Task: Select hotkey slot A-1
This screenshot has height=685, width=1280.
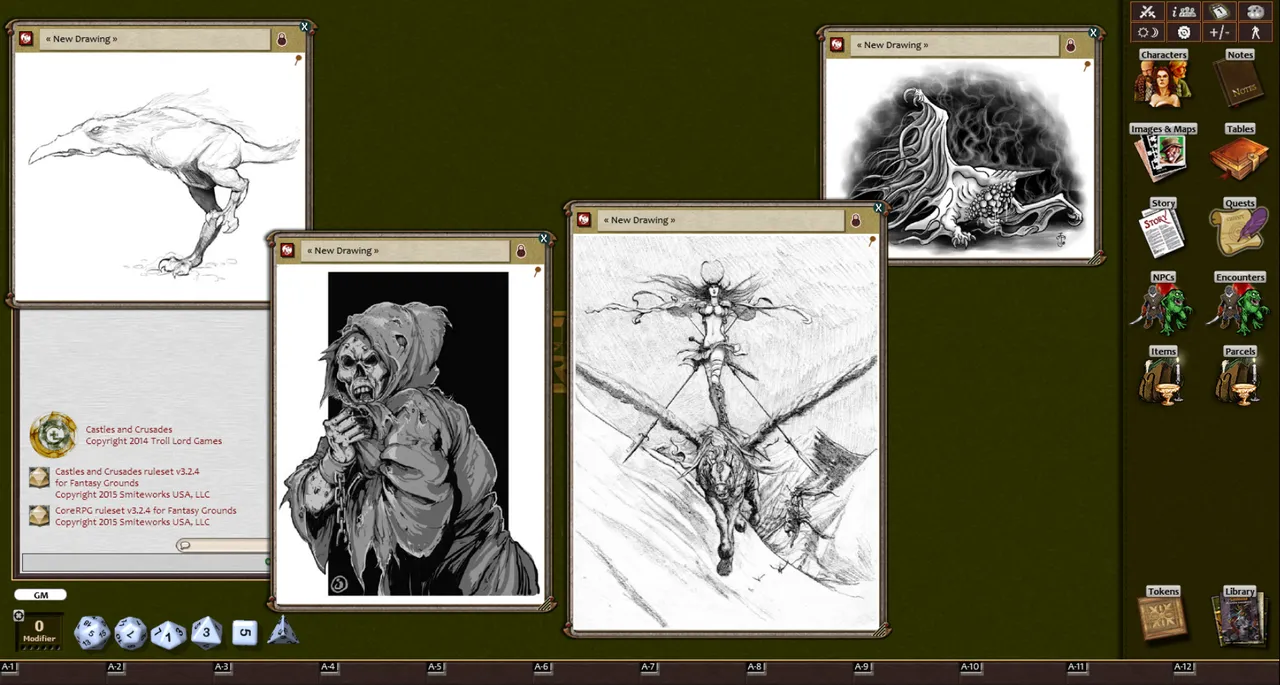Action: (x=9, y=667)
